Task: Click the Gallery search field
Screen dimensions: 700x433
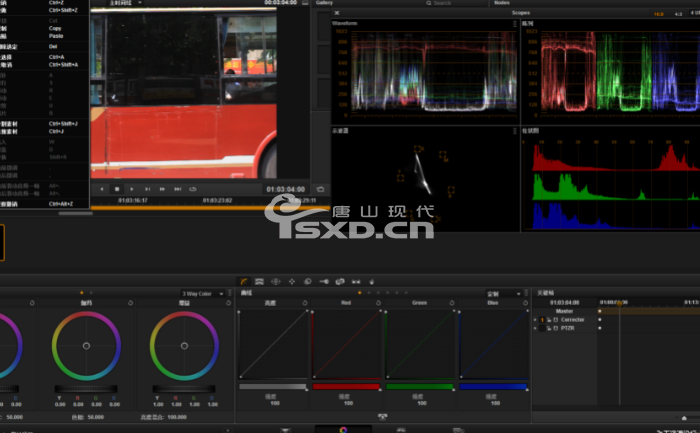Action: coord(454,3)
